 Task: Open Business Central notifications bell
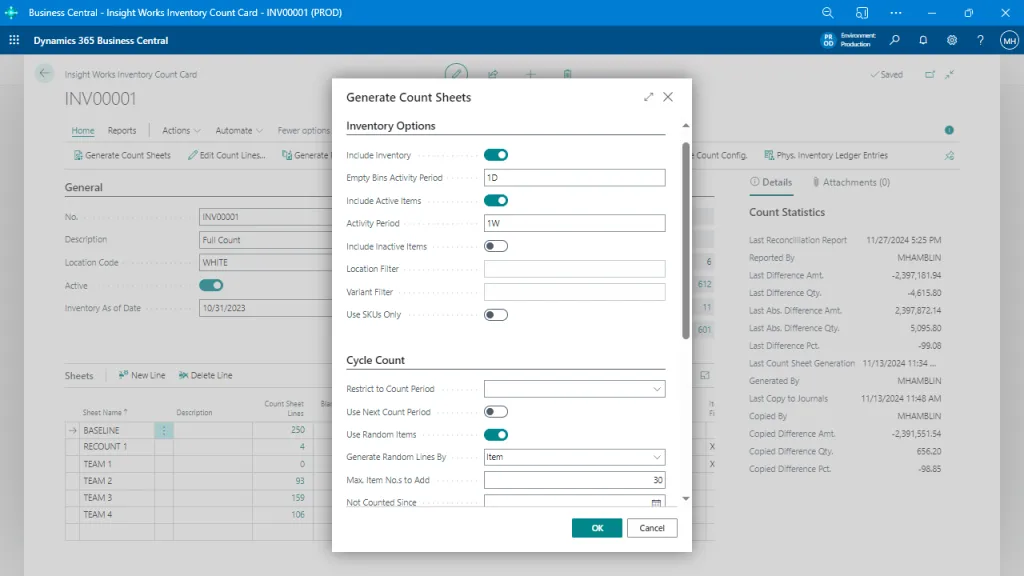(x=921, y=40)
